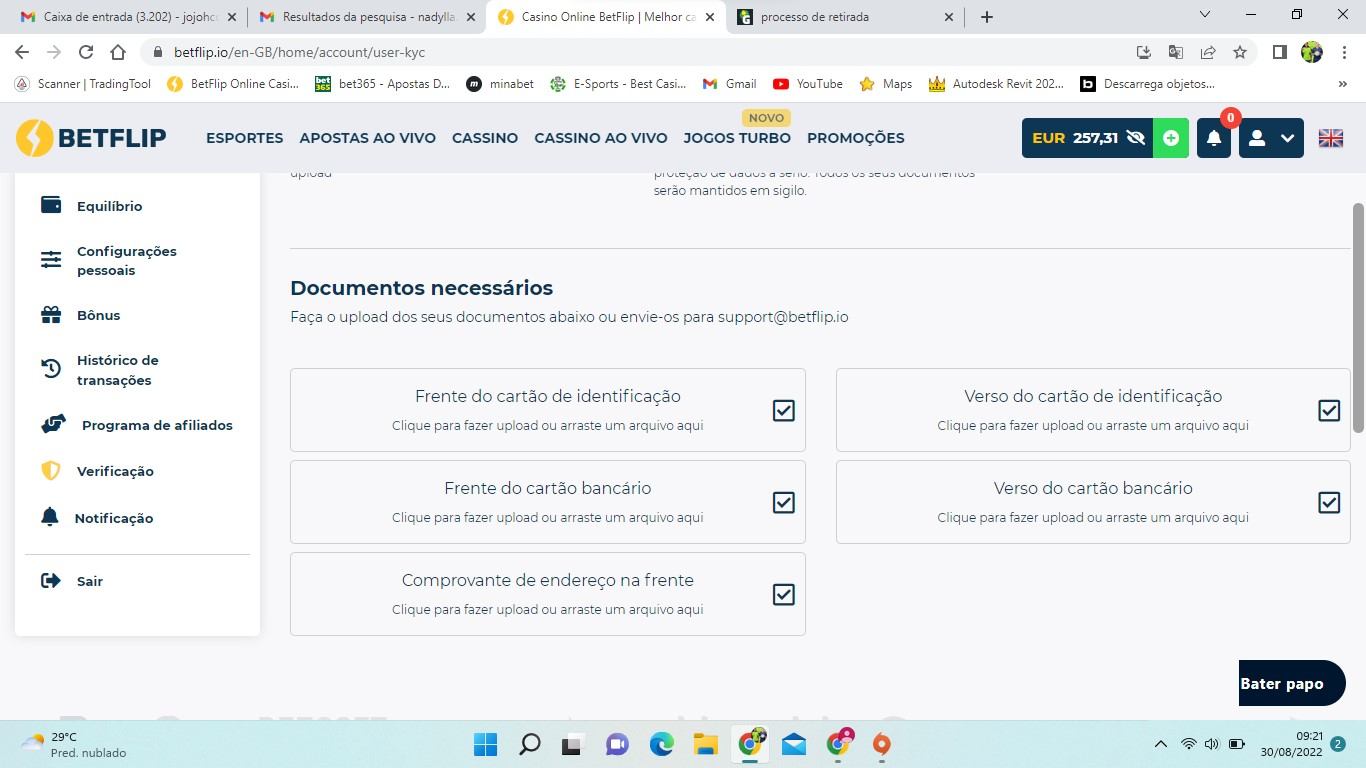Screen dimensions: 1366x768
Task: Click the BetFlip logo
Action: (91, 138)
